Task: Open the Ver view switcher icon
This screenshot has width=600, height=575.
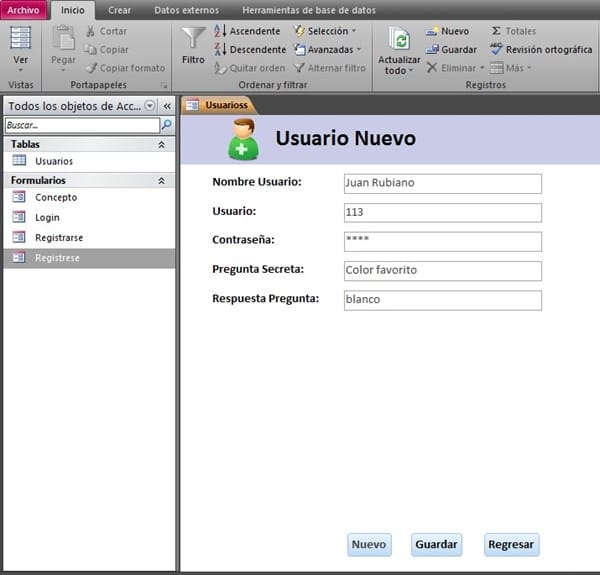Action: coord(20,37)
